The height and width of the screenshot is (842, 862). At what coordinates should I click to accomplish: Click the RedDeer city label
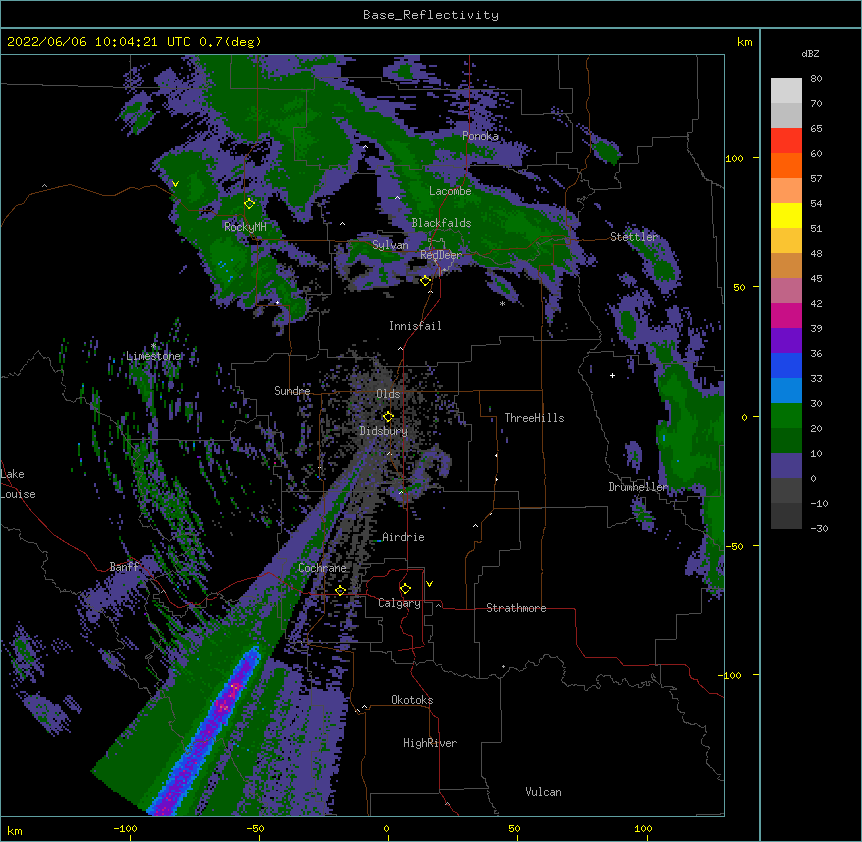point(441,255)
